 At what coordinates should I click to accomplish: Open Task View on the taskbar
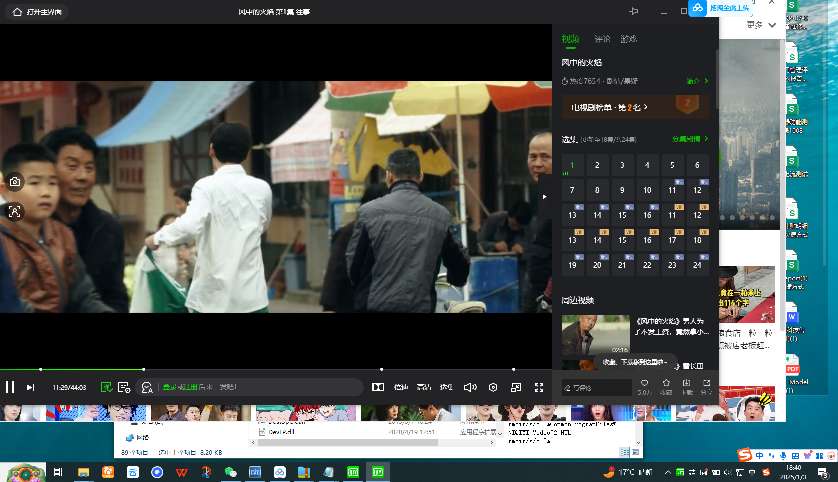58,472
